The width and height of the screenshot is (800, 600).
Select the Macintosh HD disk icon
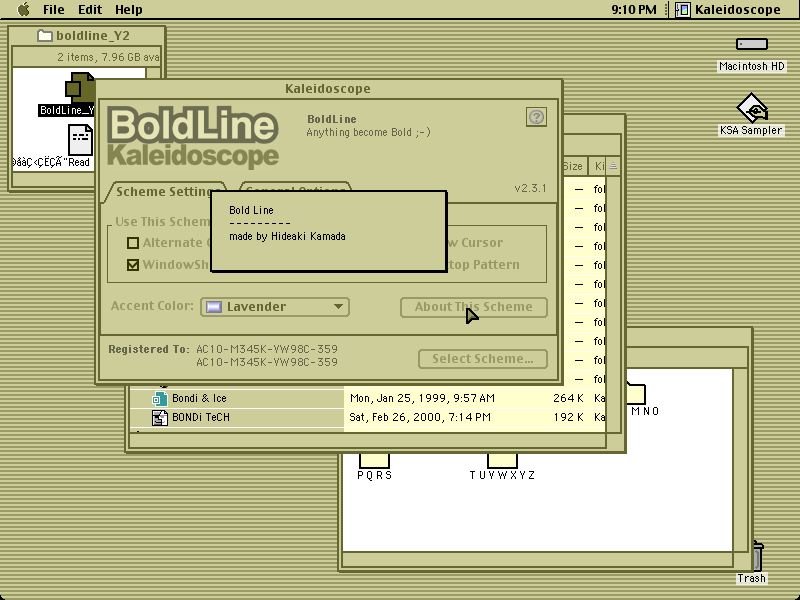pos(752,45)
